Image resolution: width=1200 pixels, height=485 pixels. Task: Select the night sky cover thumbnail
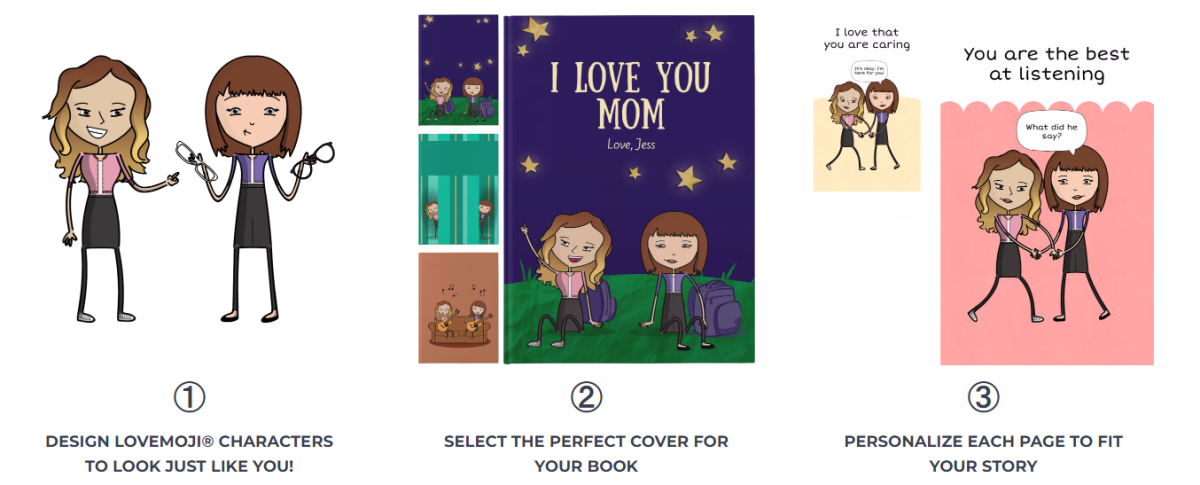[458, 70]
